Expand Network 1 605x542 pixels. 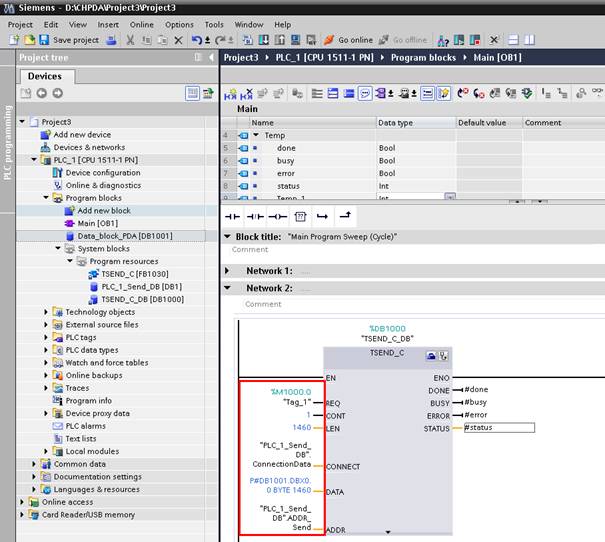point(228,271)
